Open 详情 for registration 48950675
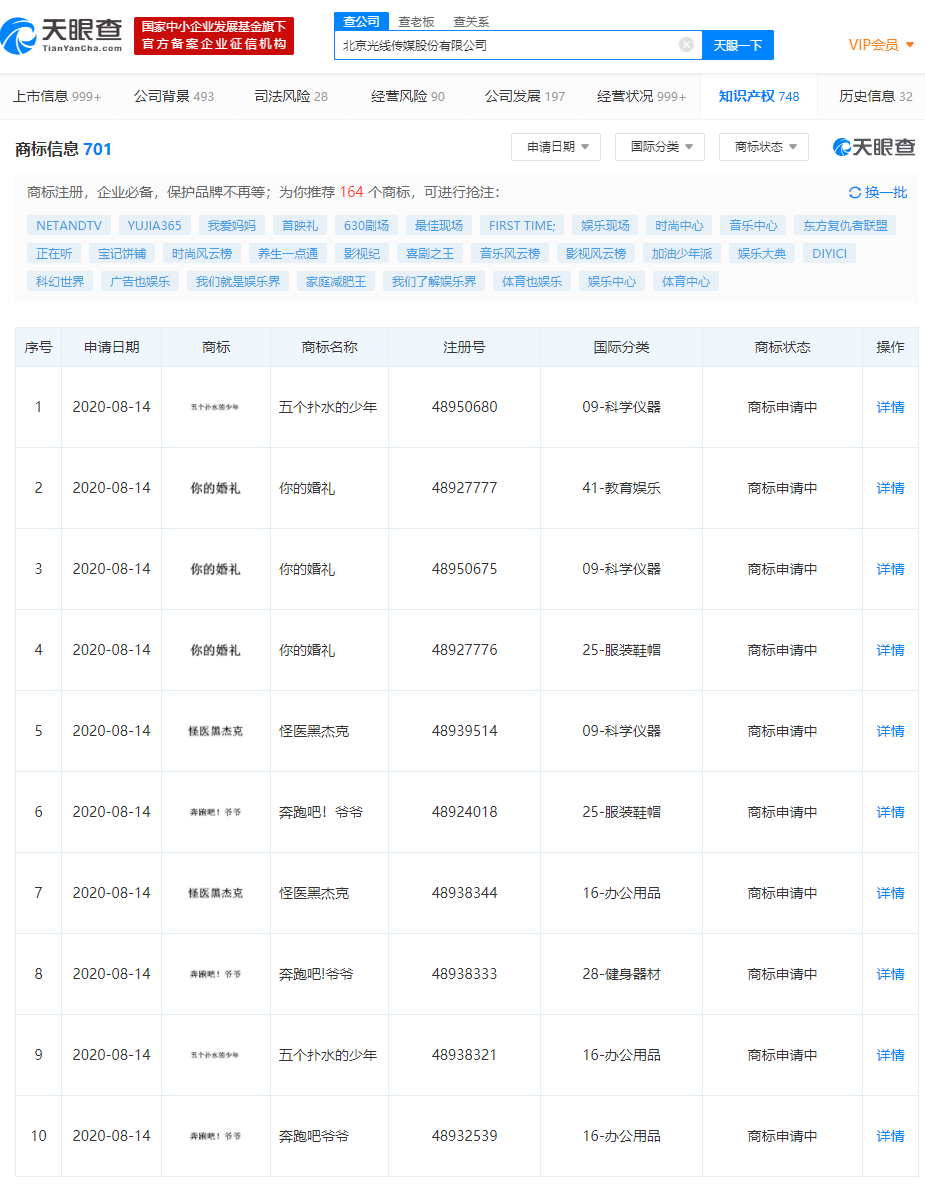 (890, 569)
